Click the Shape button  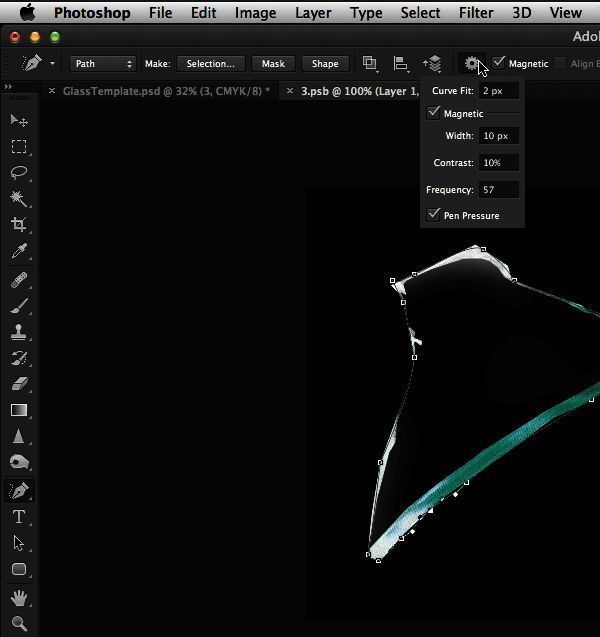tap(325, 64)
